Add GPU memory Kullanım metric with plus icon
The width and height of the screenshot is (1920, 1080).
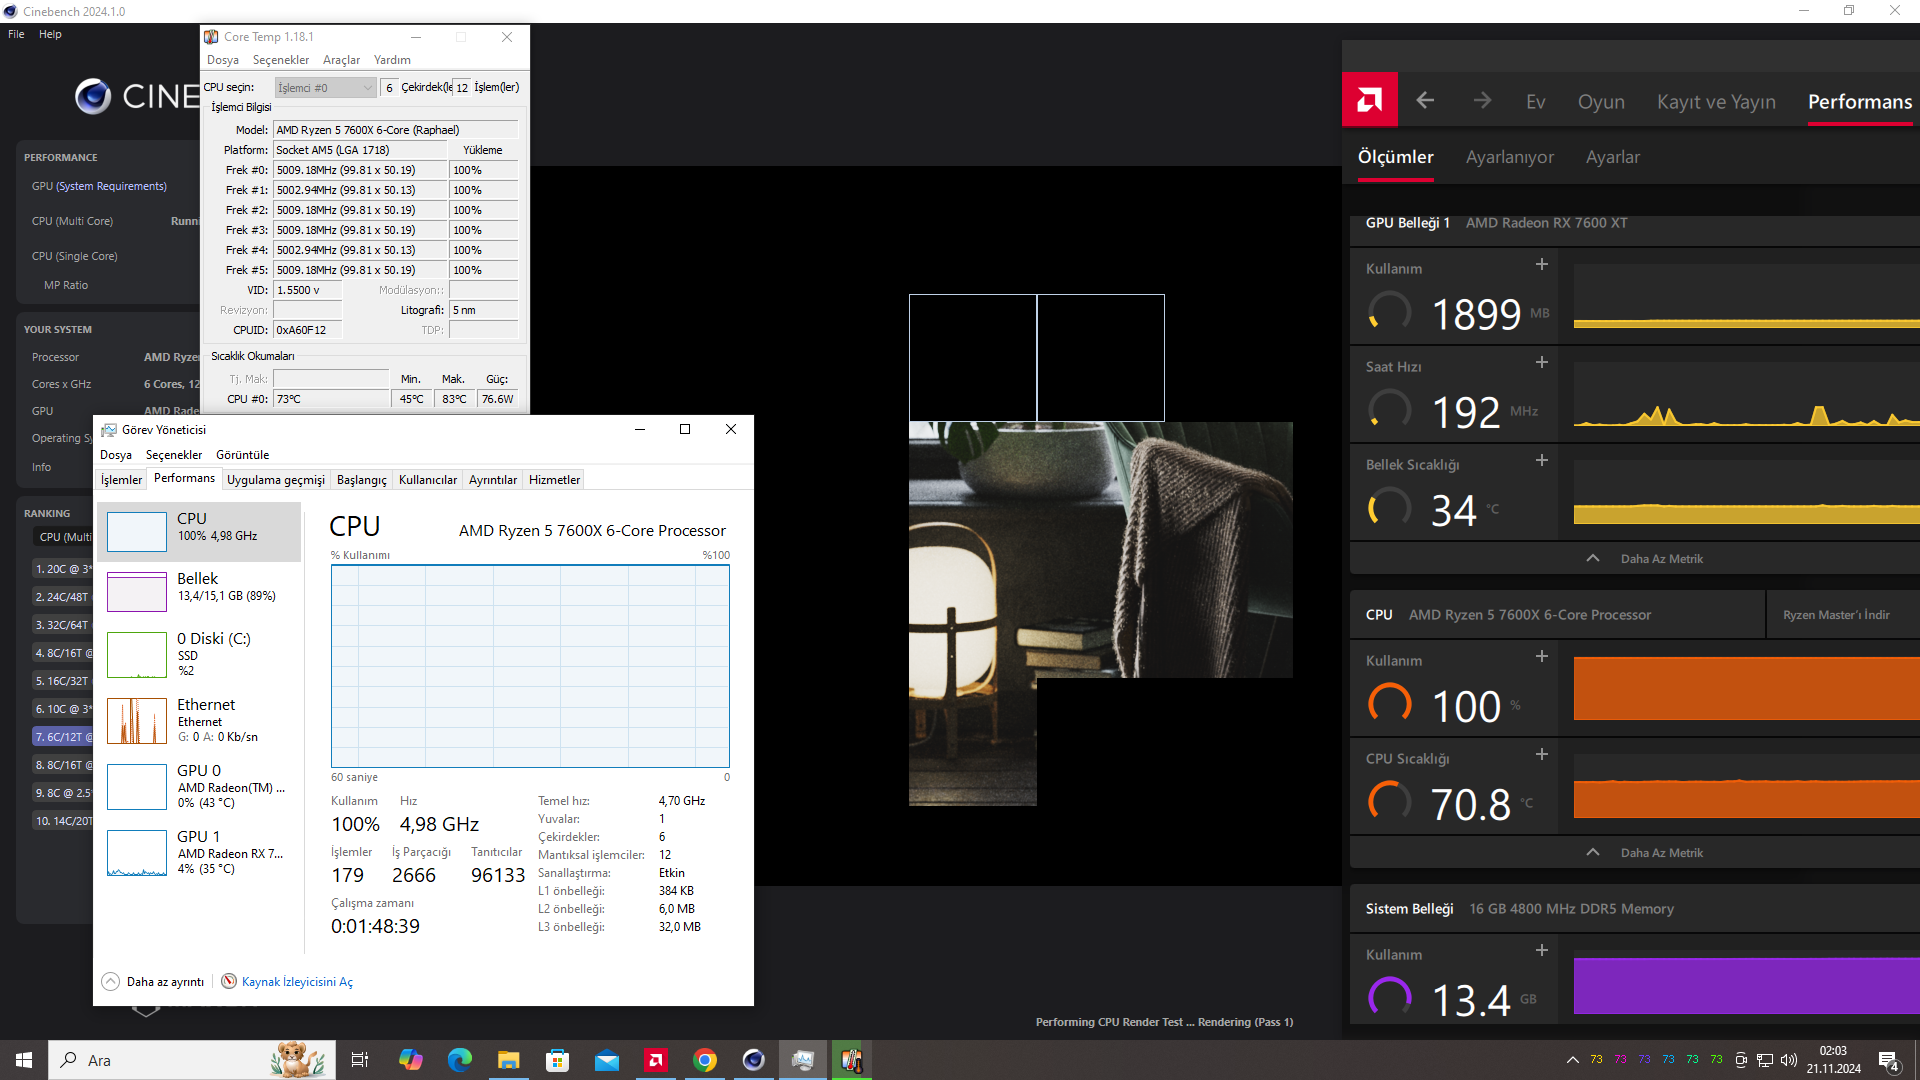coord(1542,264)
